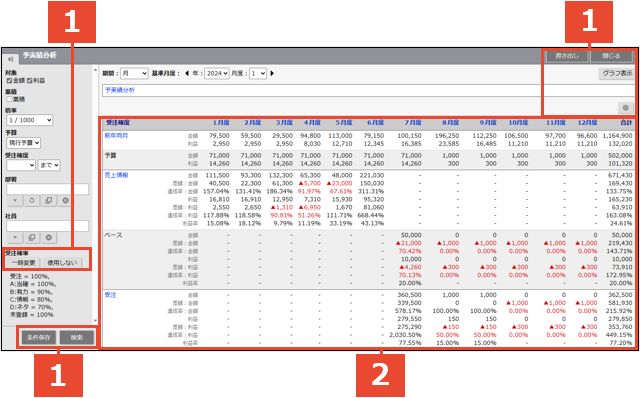Click the 4月度 column header

coord(312,122)
